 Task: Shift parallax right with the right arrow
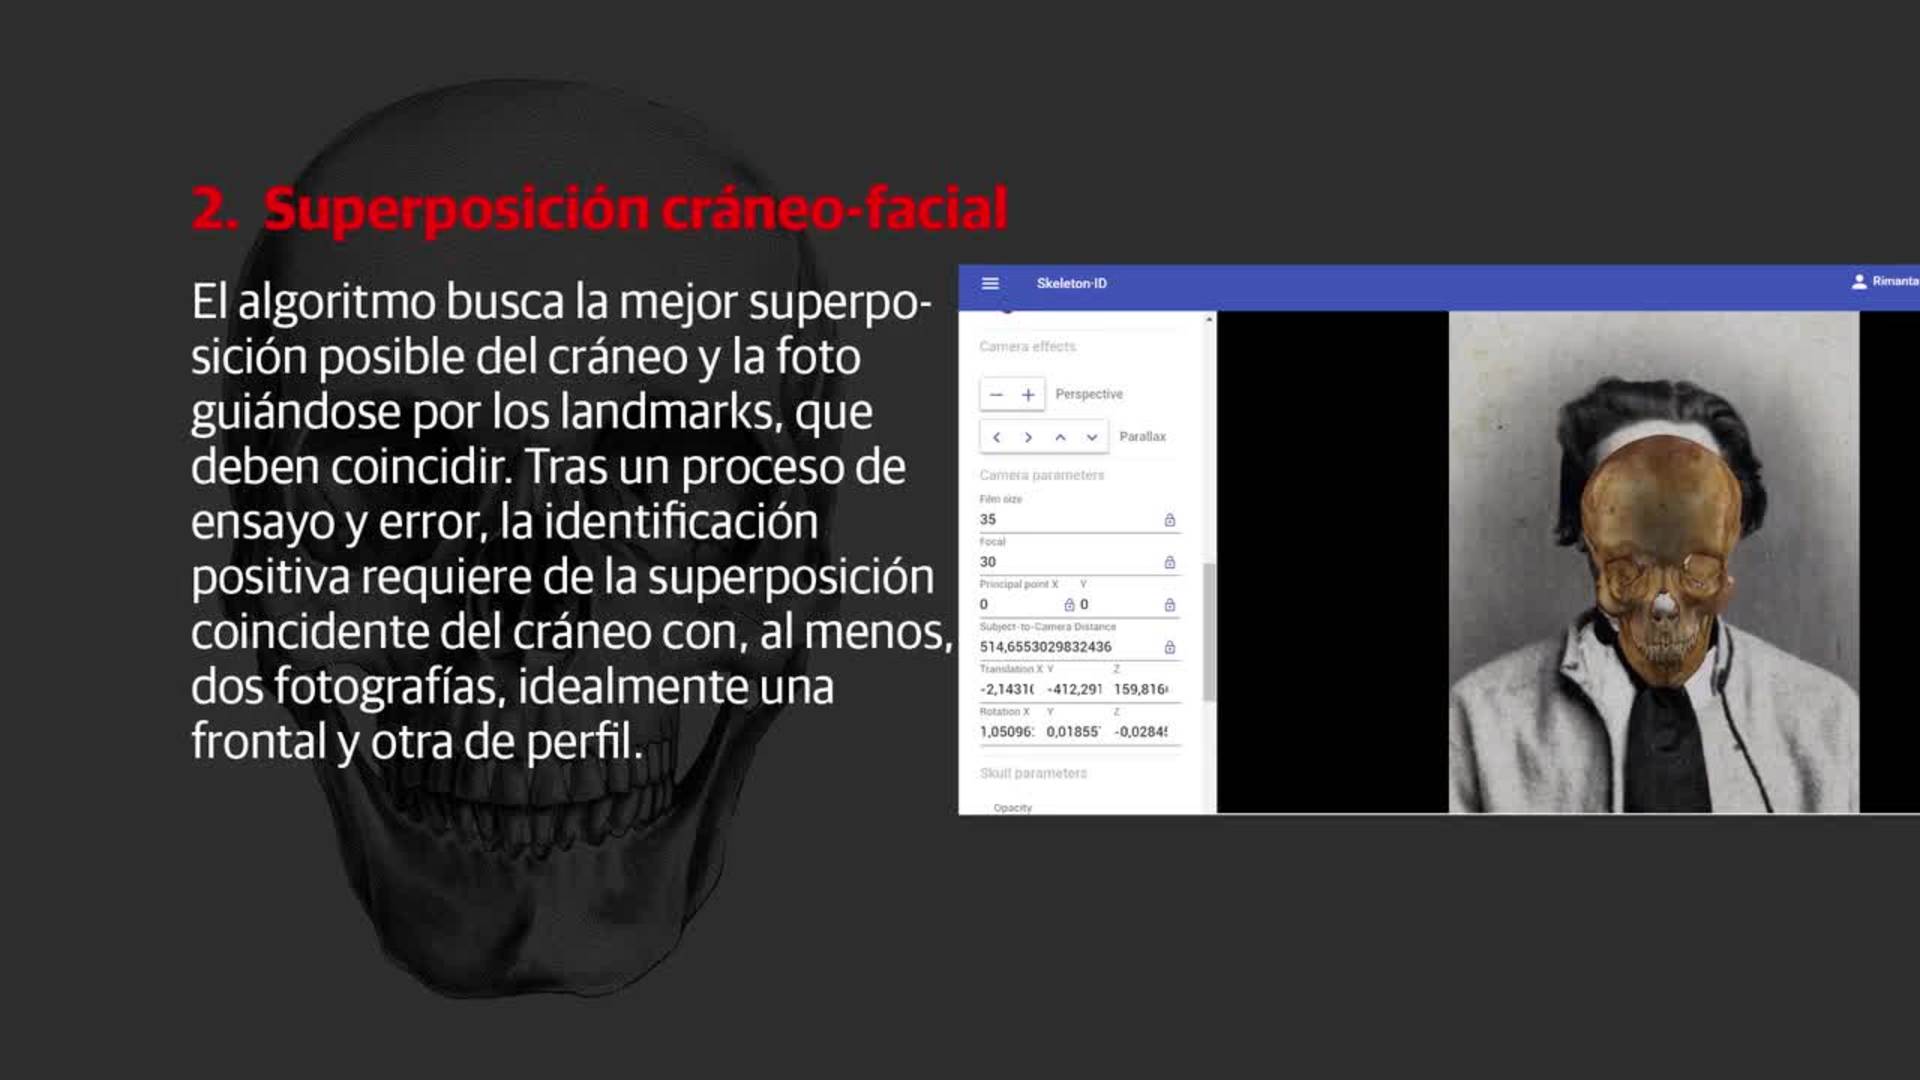1028,437
